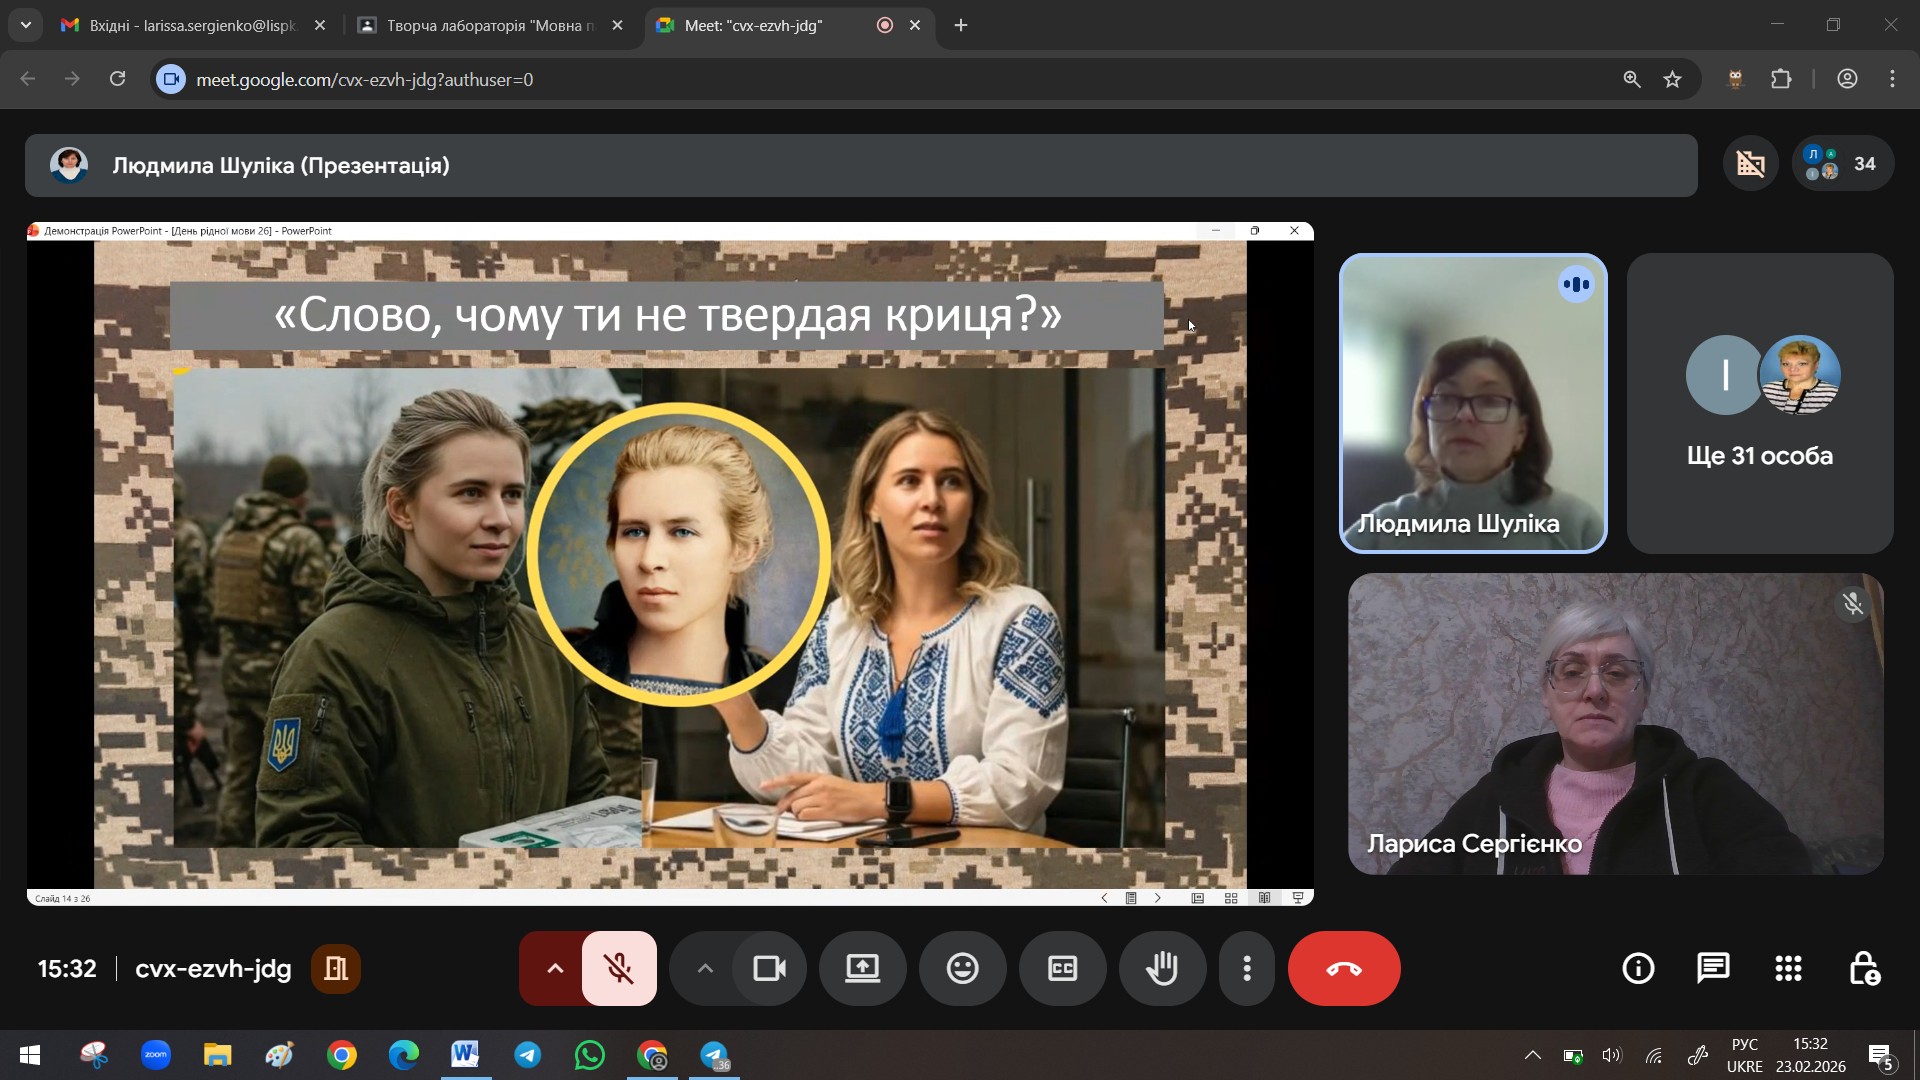
Task: Open the in-call chat panel
Action: tap(1713, 968)
